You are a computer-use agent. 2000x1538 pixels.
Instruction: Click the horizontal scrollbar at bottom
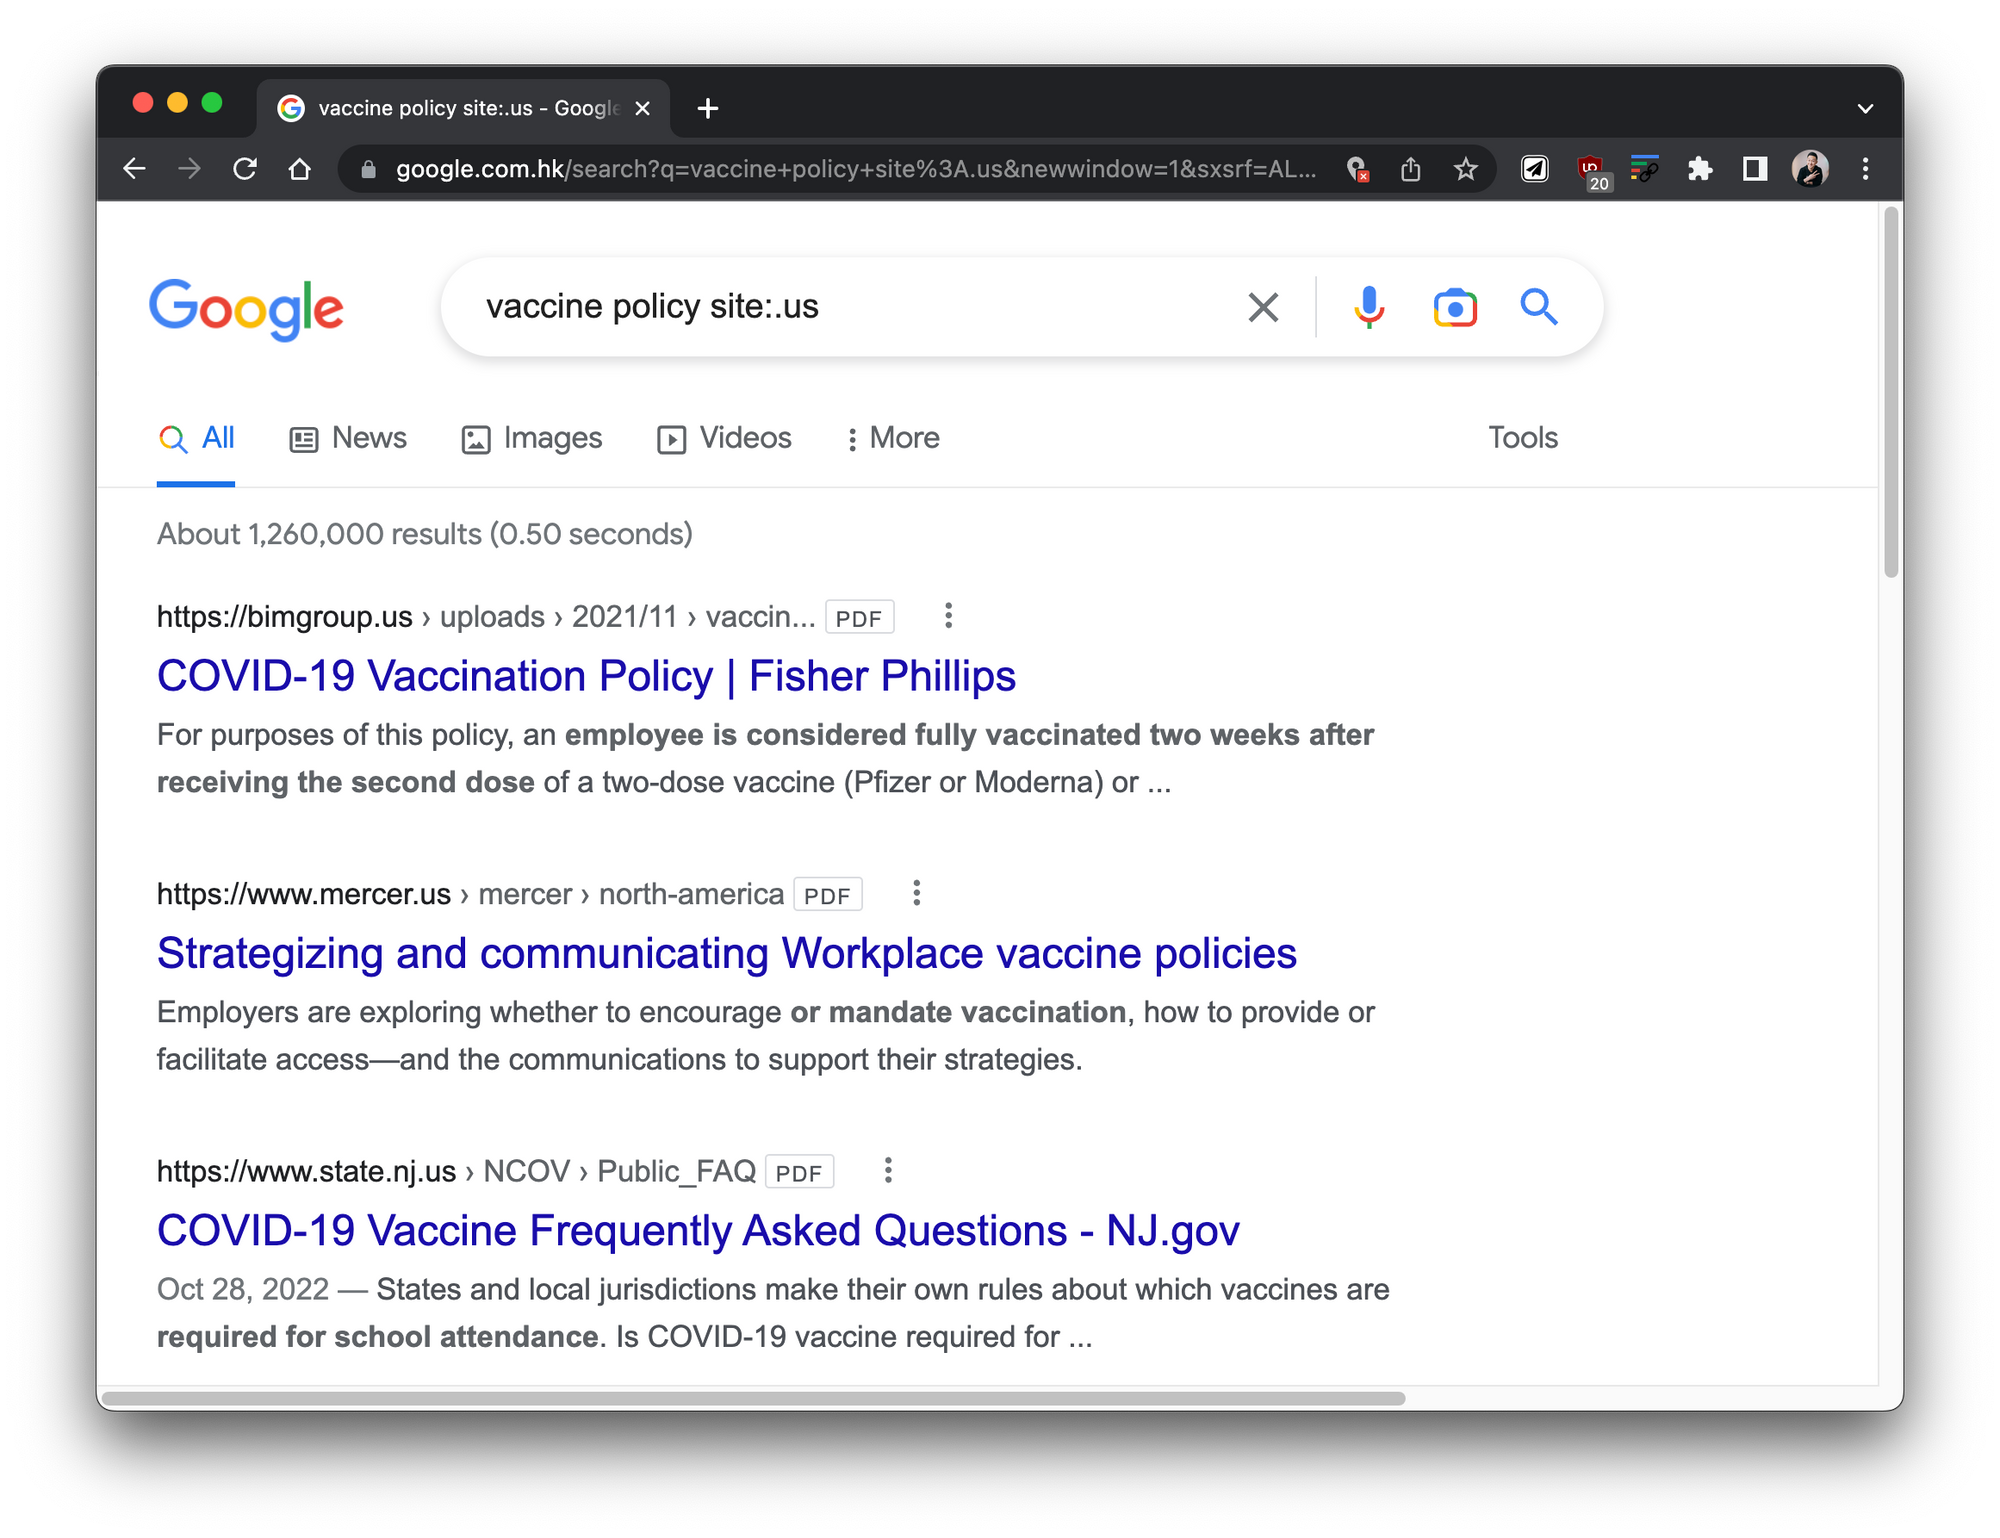tap(754, 1397)
